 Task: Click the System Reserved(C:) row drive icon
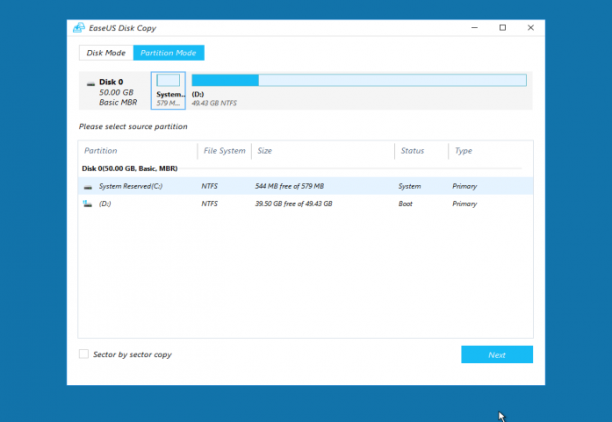[88, 187]
